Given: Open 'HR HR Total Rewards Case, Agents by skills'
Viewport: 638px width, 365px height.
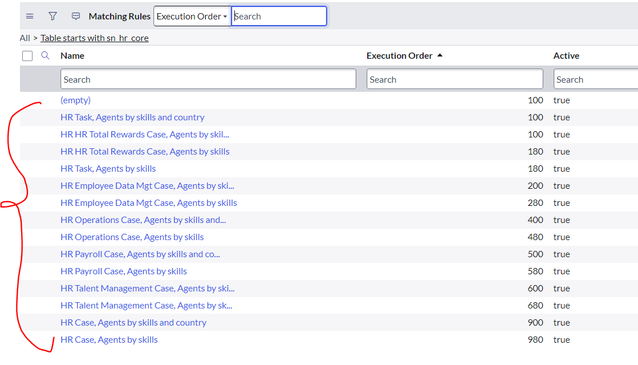Looking at the screenshot, I should click(145, 151).
